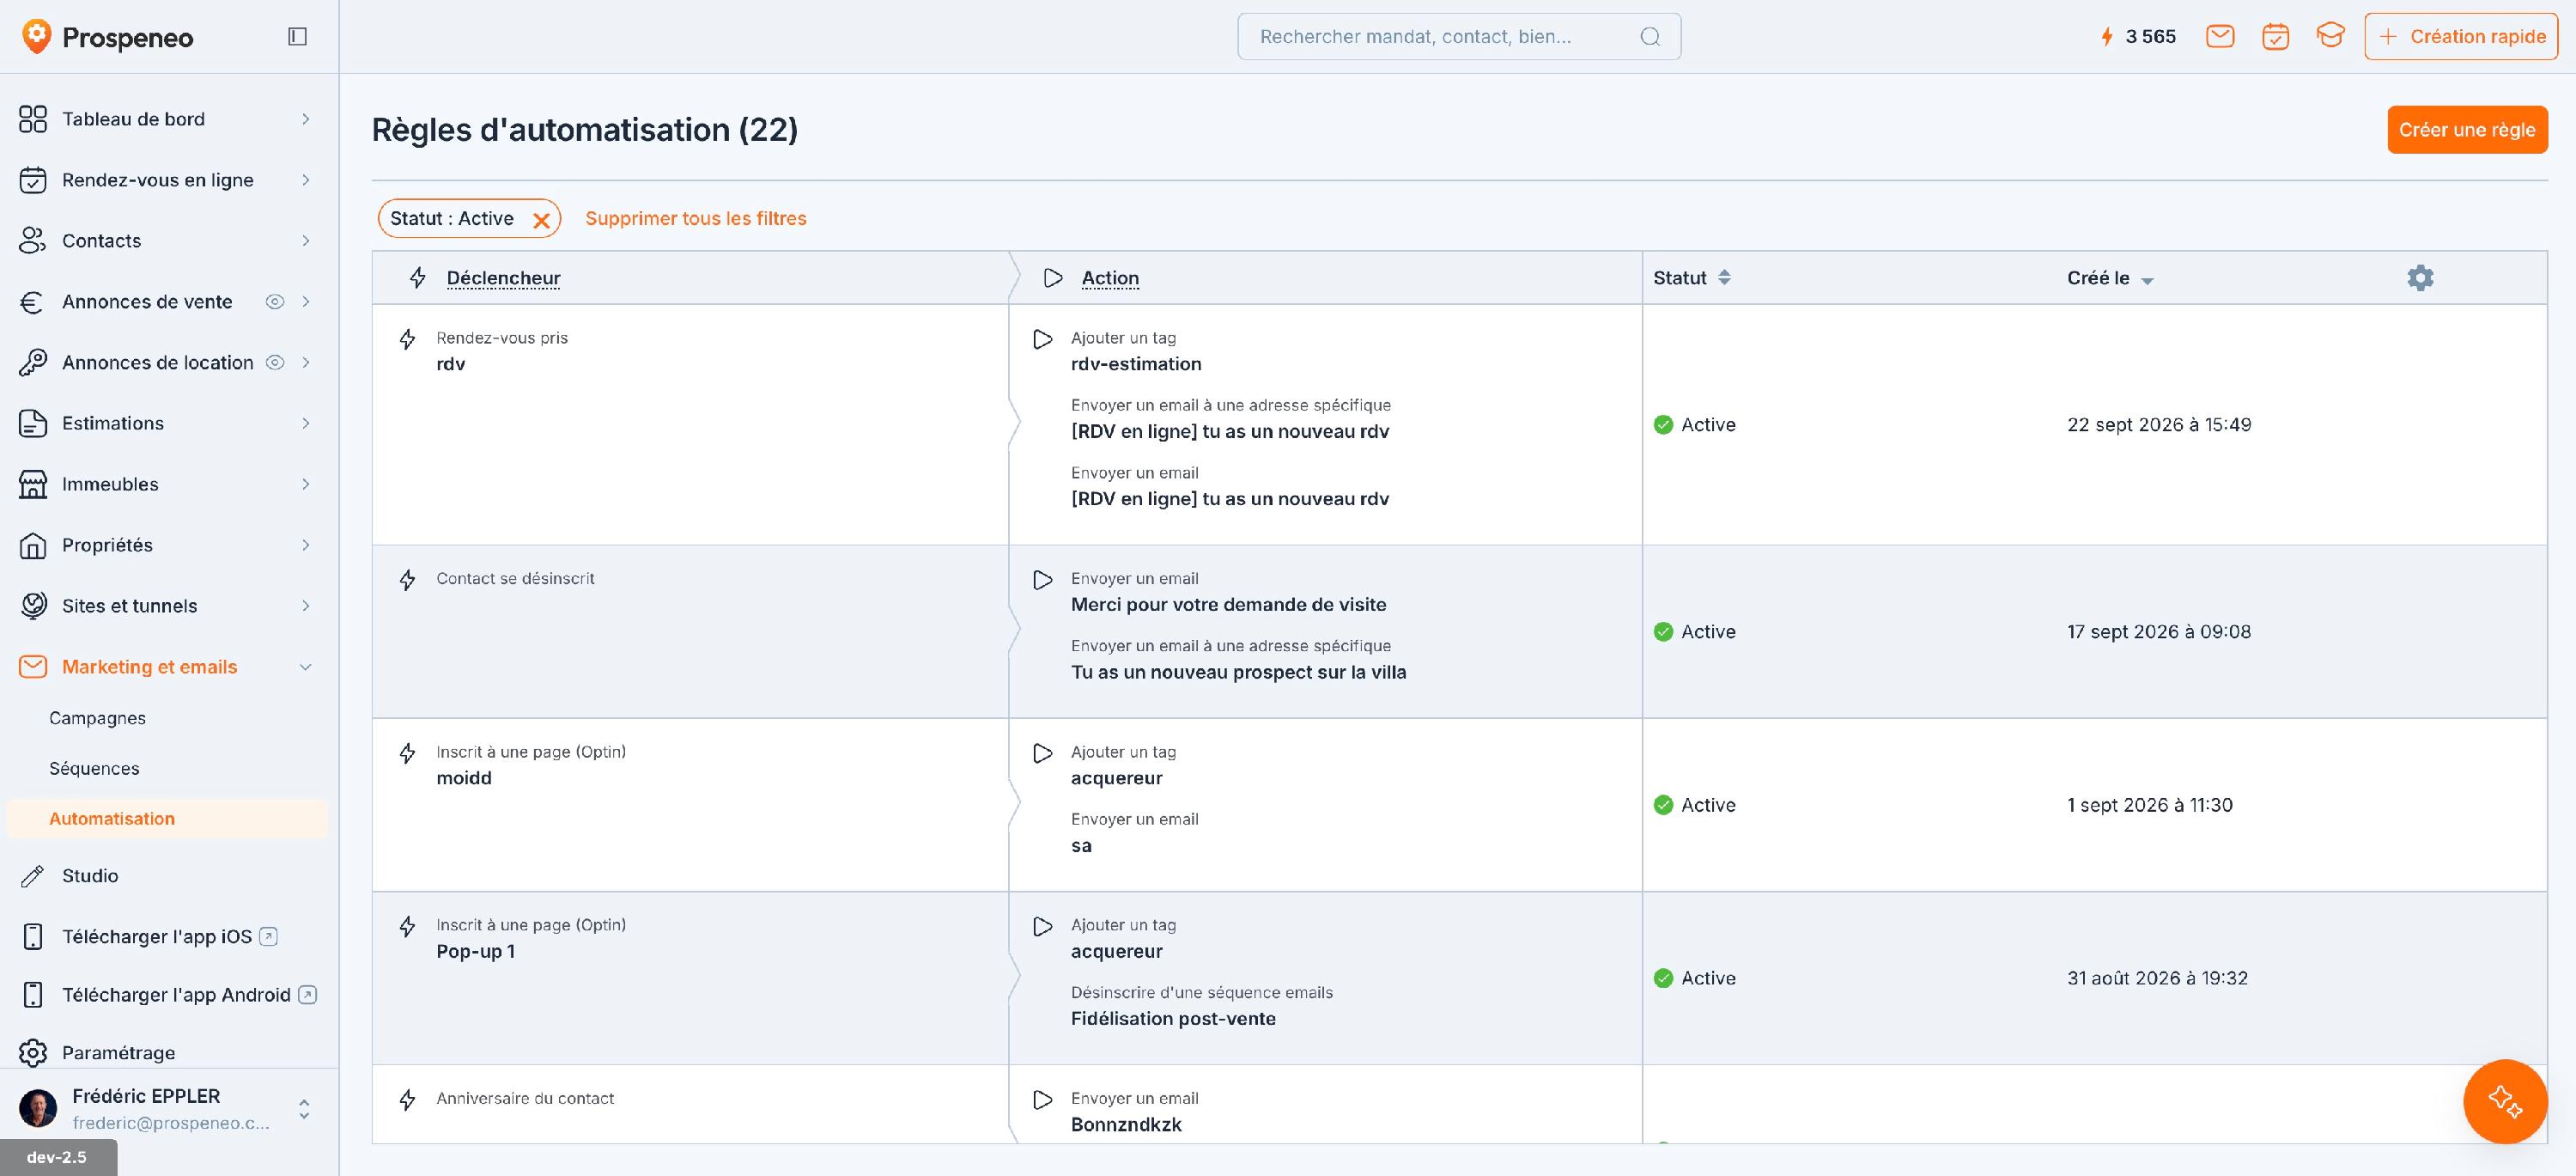Click the Annonces de location key icon
This screenshot has width=2576, height=1176.
[33, 362]
